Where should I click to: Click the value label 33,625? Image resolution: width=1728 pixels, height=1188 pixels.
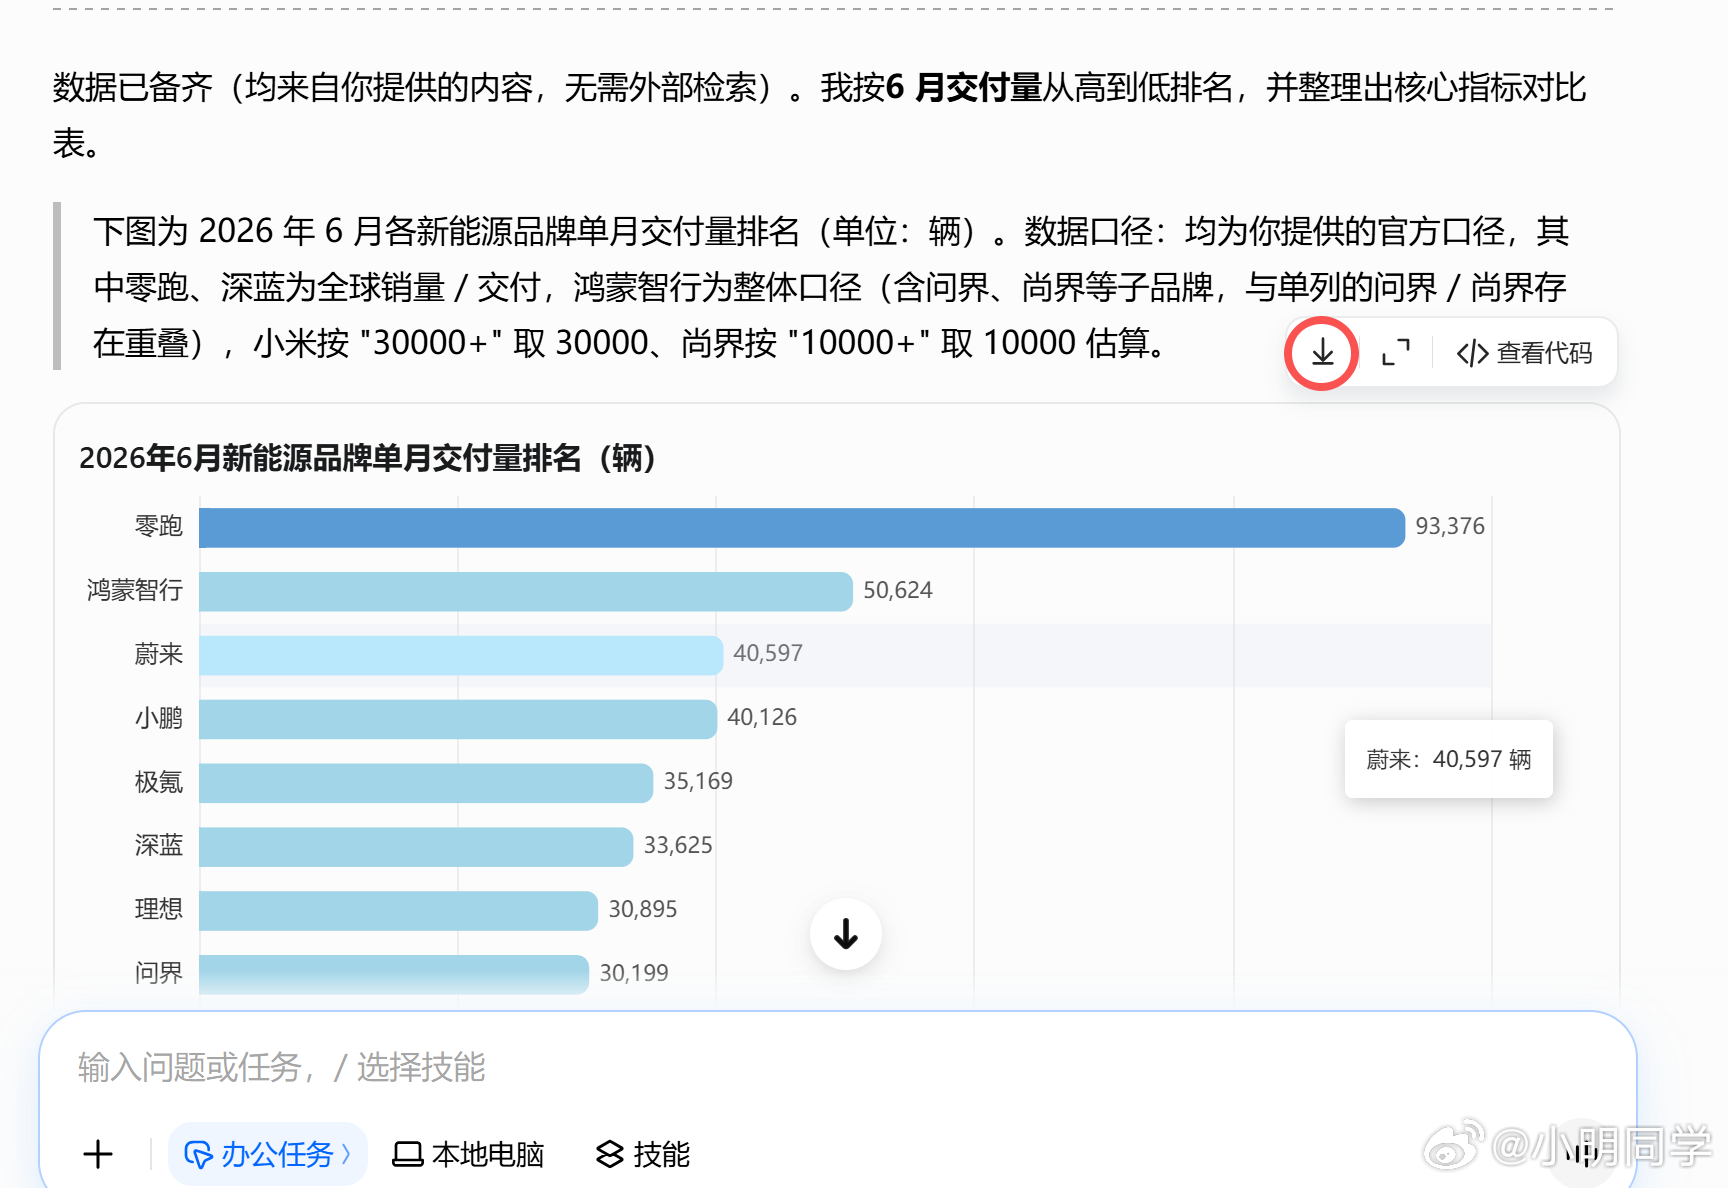678,845
